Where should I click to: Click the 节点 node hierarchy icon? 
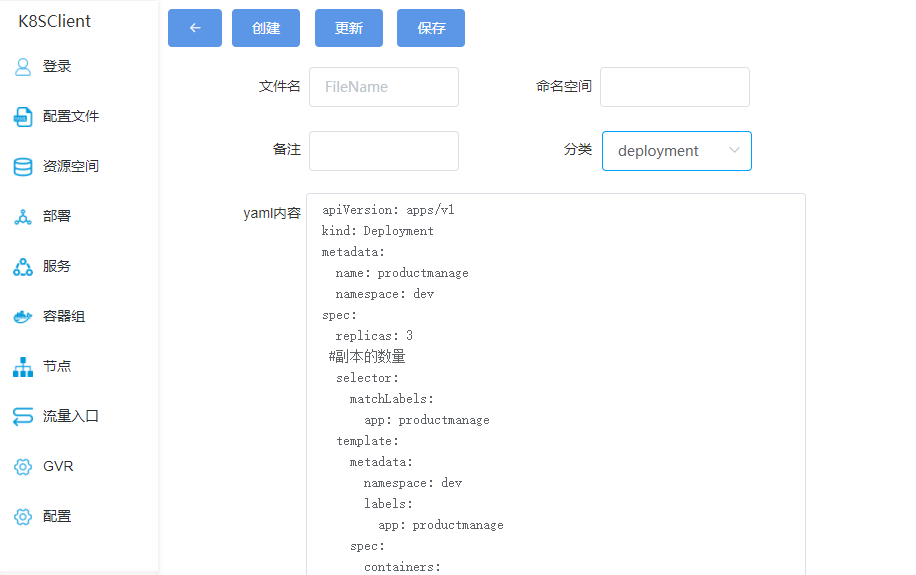coord(23,367)
